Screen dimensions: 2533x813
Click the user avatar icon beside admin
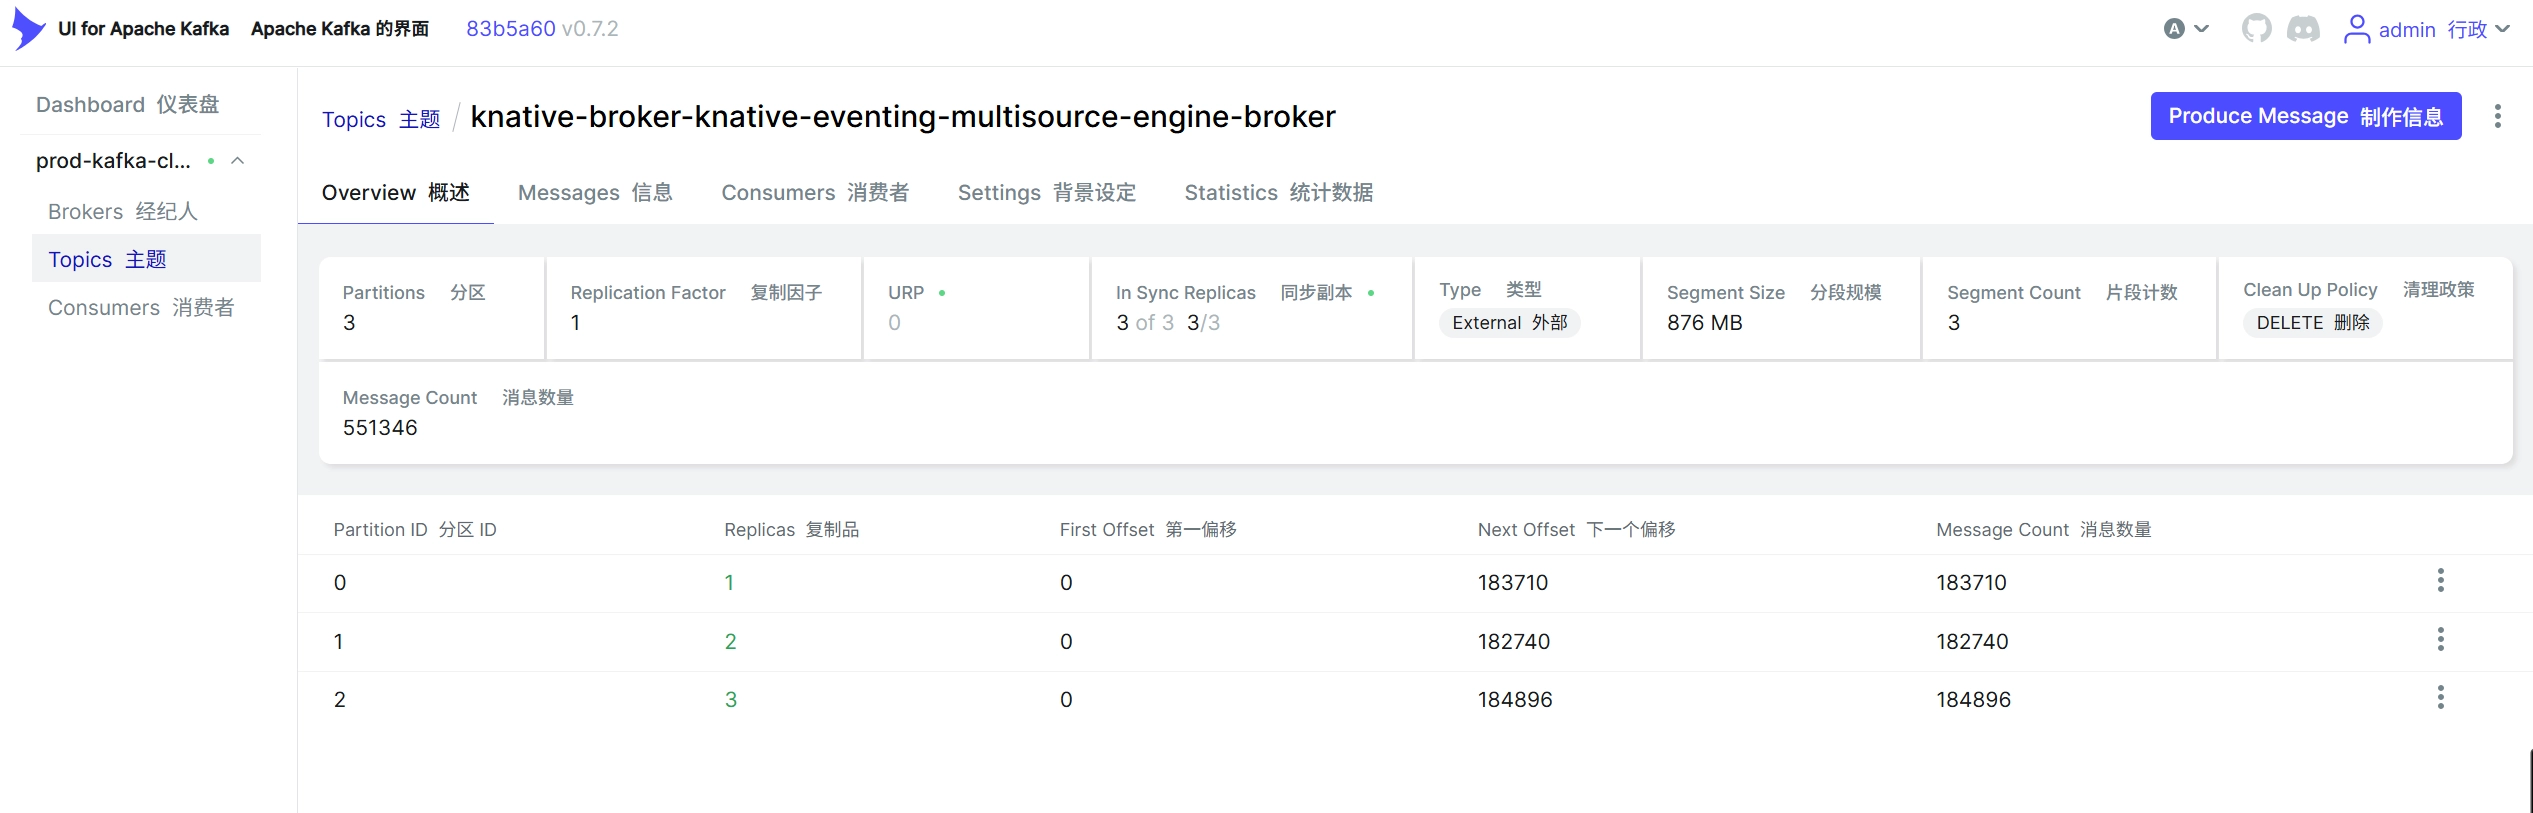coord(2356,29)
